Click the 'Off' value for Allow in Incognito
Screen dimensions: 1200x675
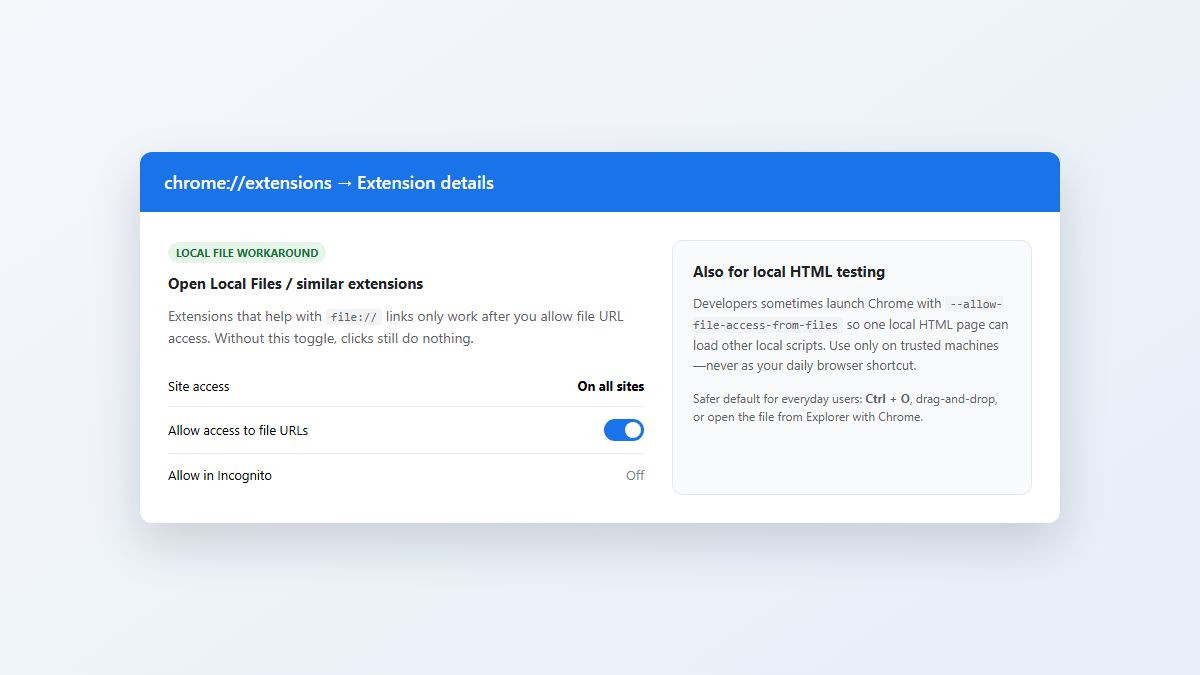click(x=635, y=475)
